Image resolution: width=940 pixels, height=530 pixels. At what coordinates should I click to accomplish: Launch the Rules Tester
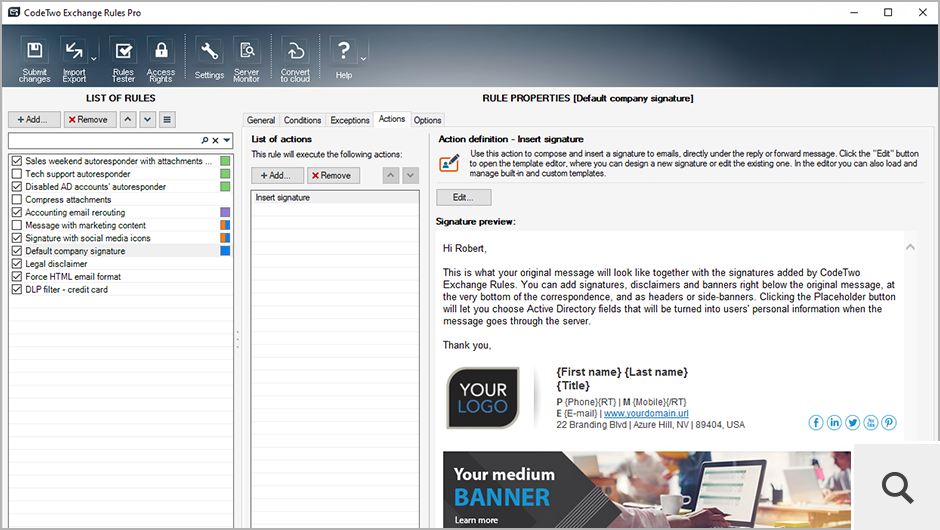pos(123,59)
